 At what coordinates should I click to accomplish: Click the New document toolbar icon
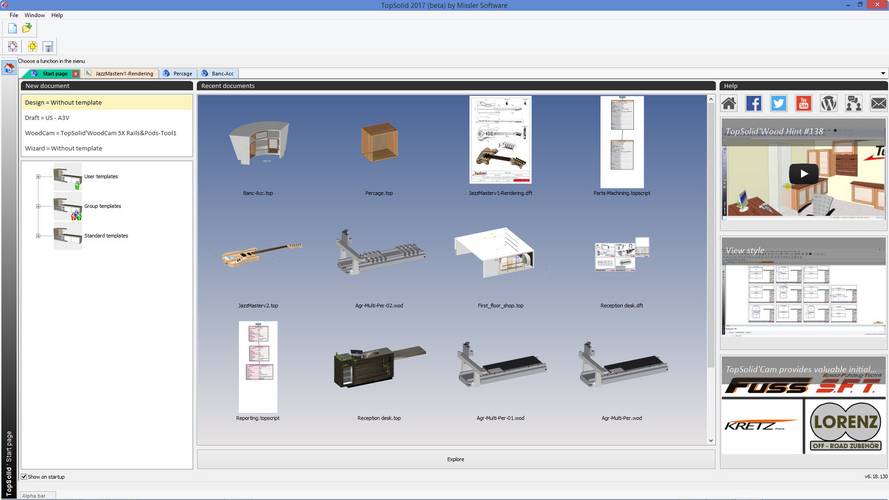[x=13, y=28]
